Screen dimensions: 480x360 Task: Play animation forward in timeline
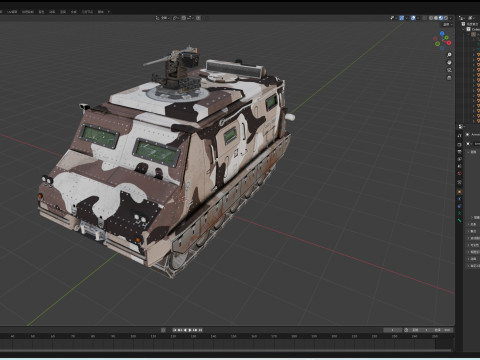190,330
